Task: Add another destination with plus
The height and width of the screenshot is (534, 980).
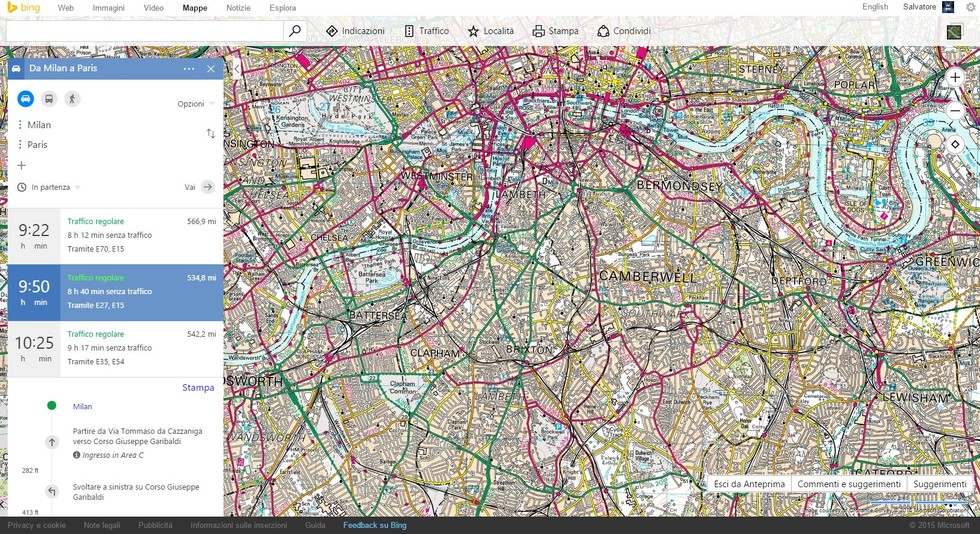Action: click(x=22, y=166)
